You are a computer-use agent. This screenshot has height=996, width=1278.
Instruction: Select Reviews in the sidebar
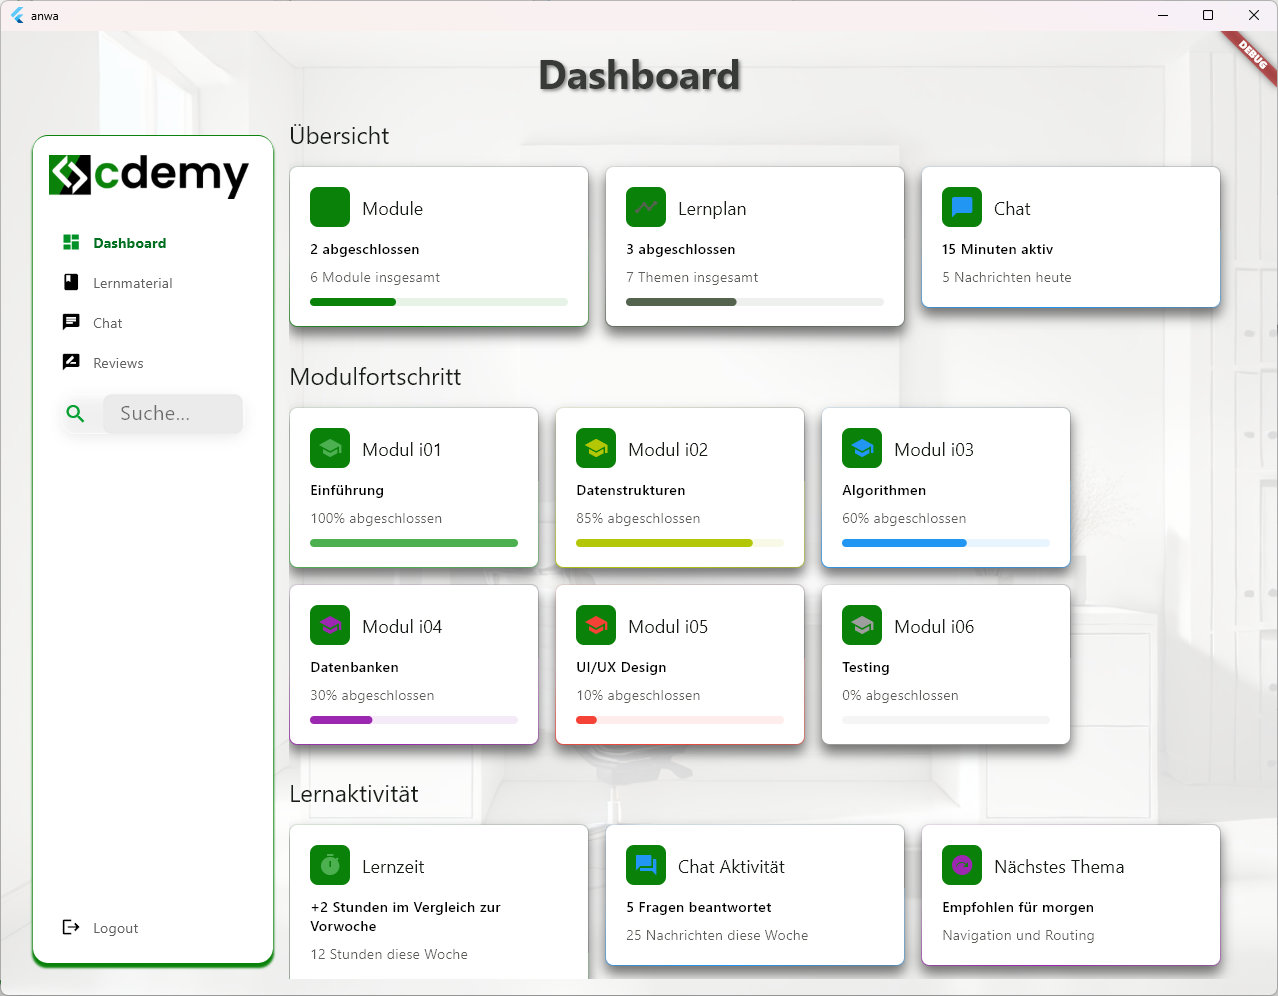coord(118,363)
